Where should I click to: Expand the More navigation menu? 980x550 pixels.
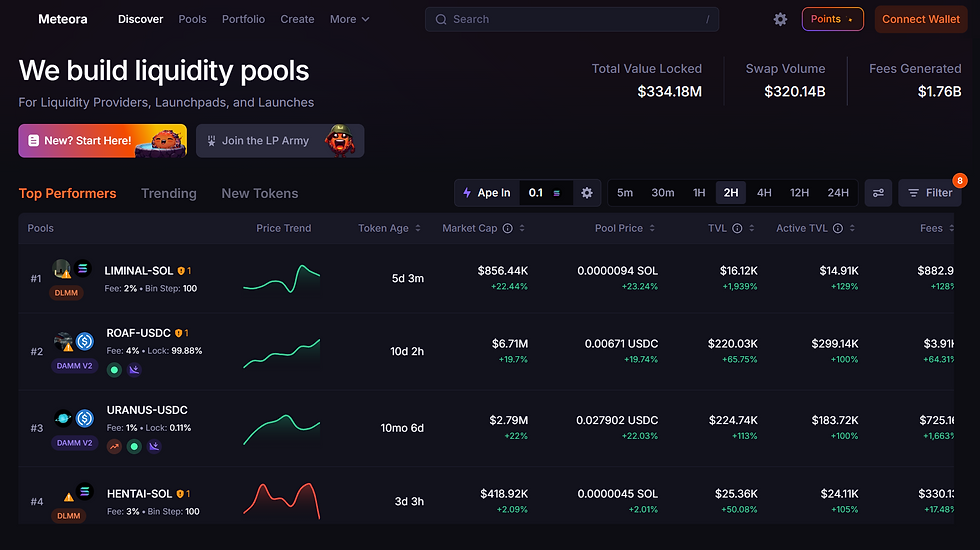[x=349, y=19]
